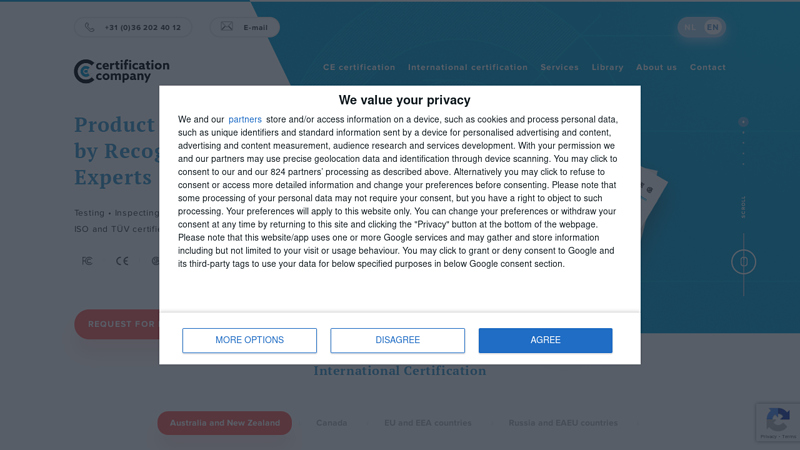Select the Australia and New Zealand tab
The width and height of the screenshot is (800, 450).
click(224, 423)
